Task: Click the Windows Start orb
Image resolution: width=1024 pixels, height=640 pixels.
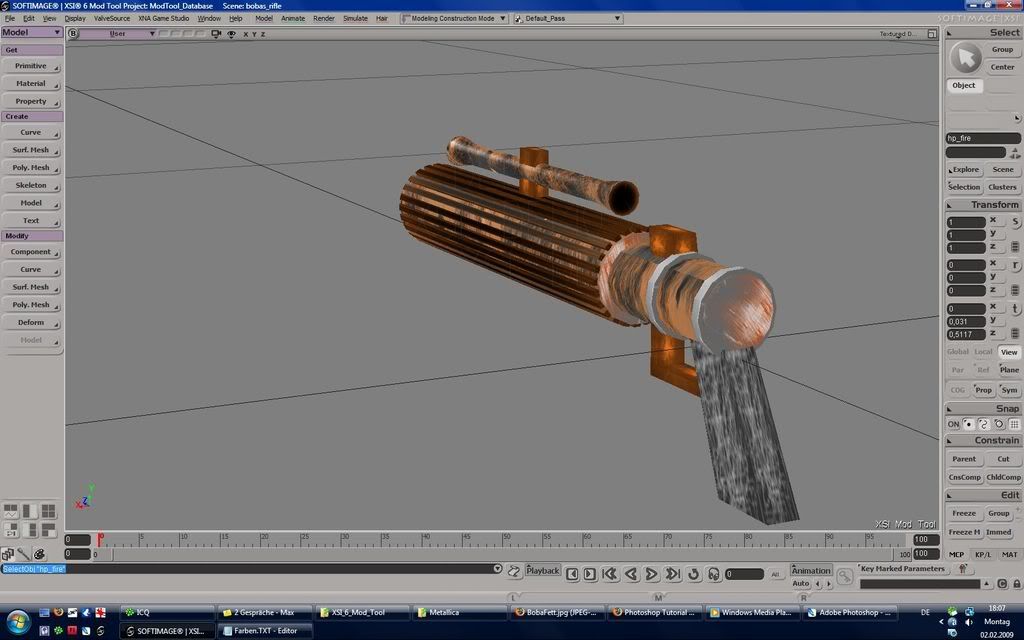Action: point(17,620)
